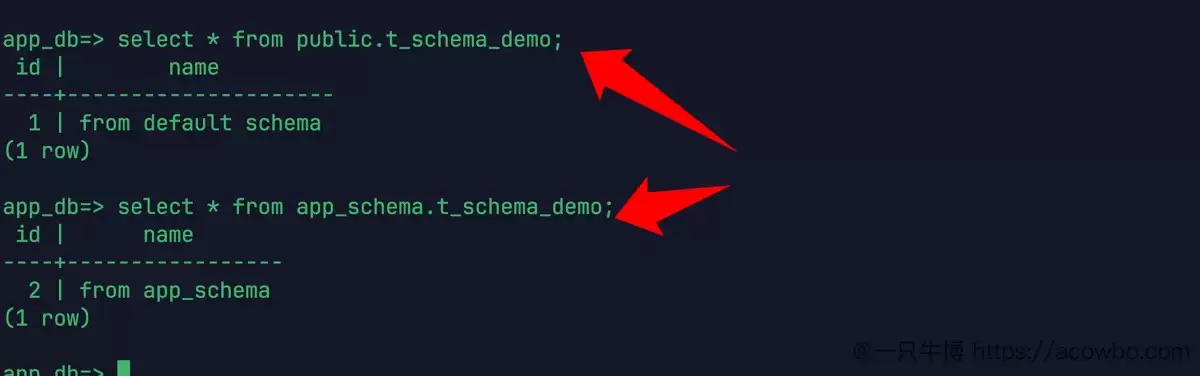Viewport: 1200px width, 376px height.
Task: Click the green terminal cursor block
Action: (x=124, y=368)
